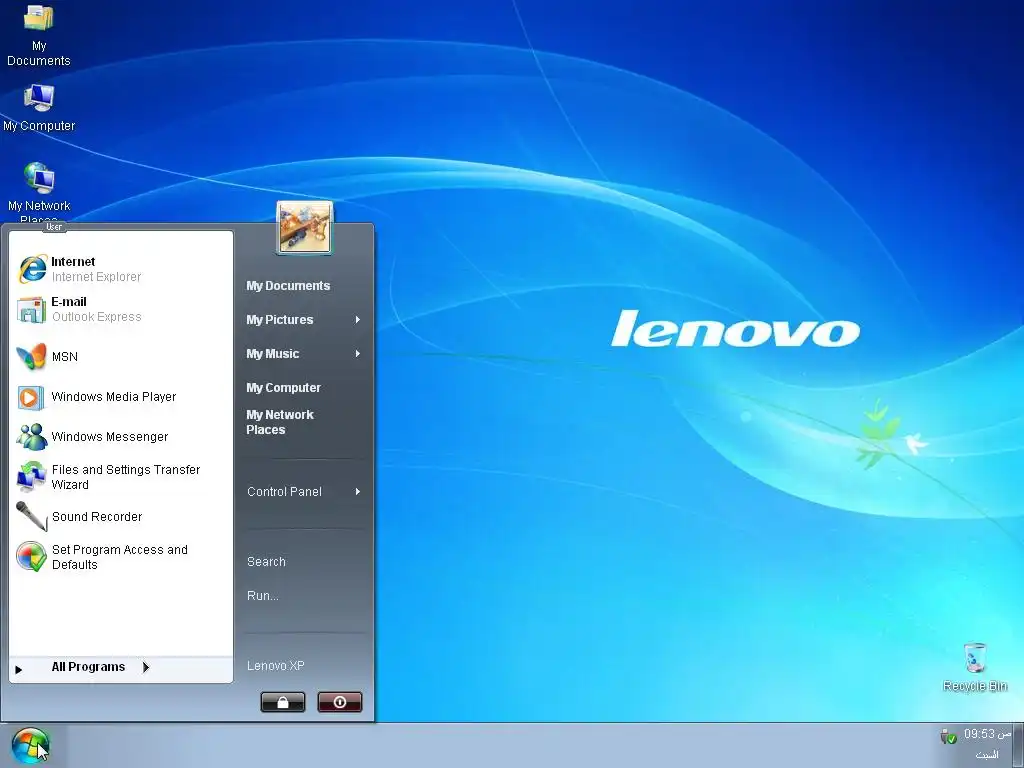Click the Arabic day text in the tray

[x=987, y=754]
